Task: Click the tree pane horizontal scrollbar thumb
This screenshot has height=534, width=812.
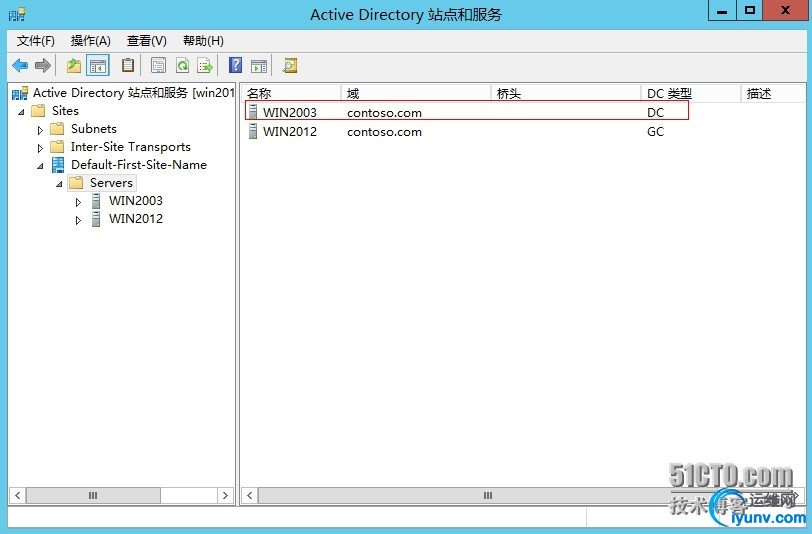Action: coord(93,496)
